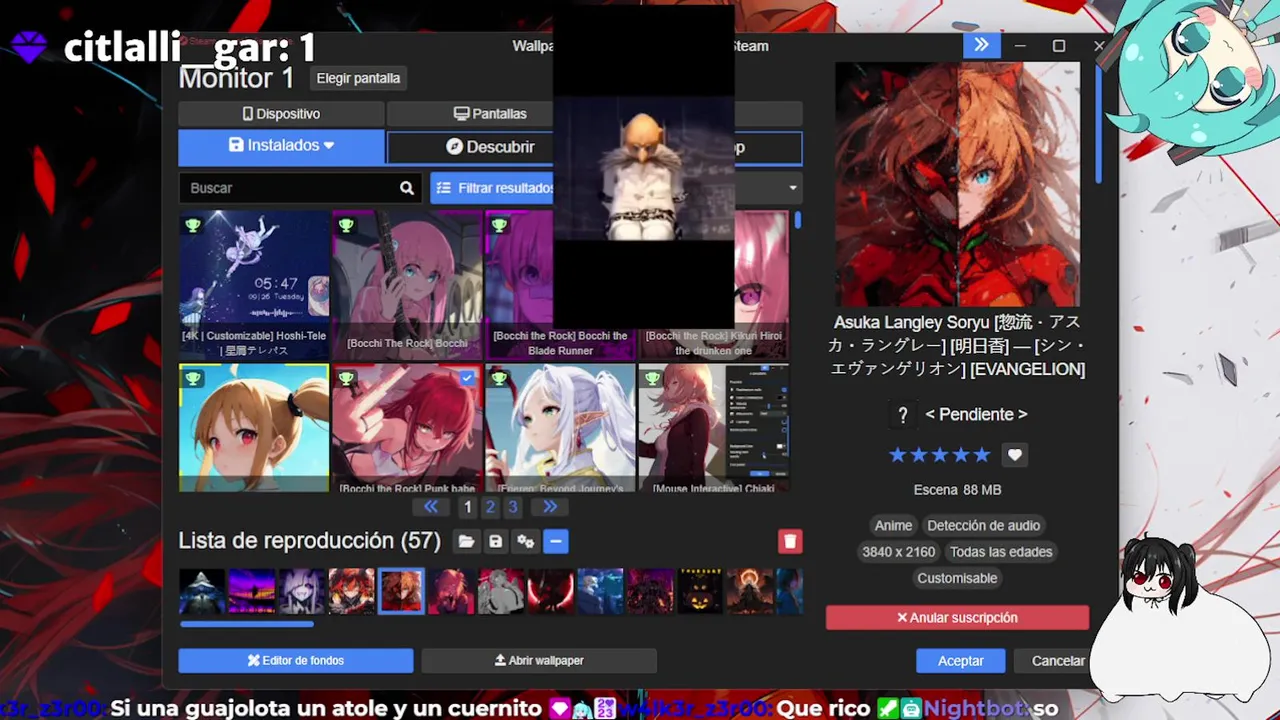Go to page 1
This screenshot has height=720, width=1280.
467,507
